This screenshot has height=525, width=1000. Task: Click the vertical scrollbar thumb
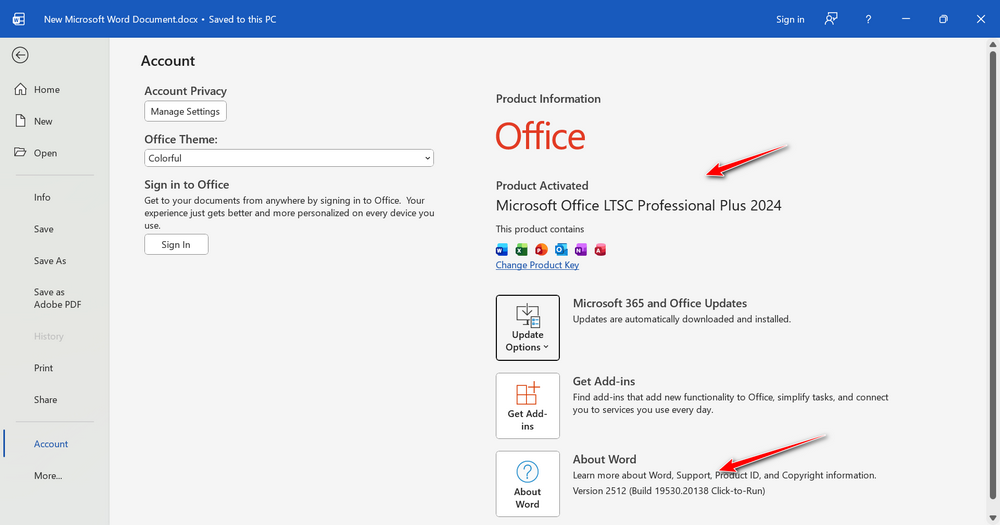tap(993, 274)
